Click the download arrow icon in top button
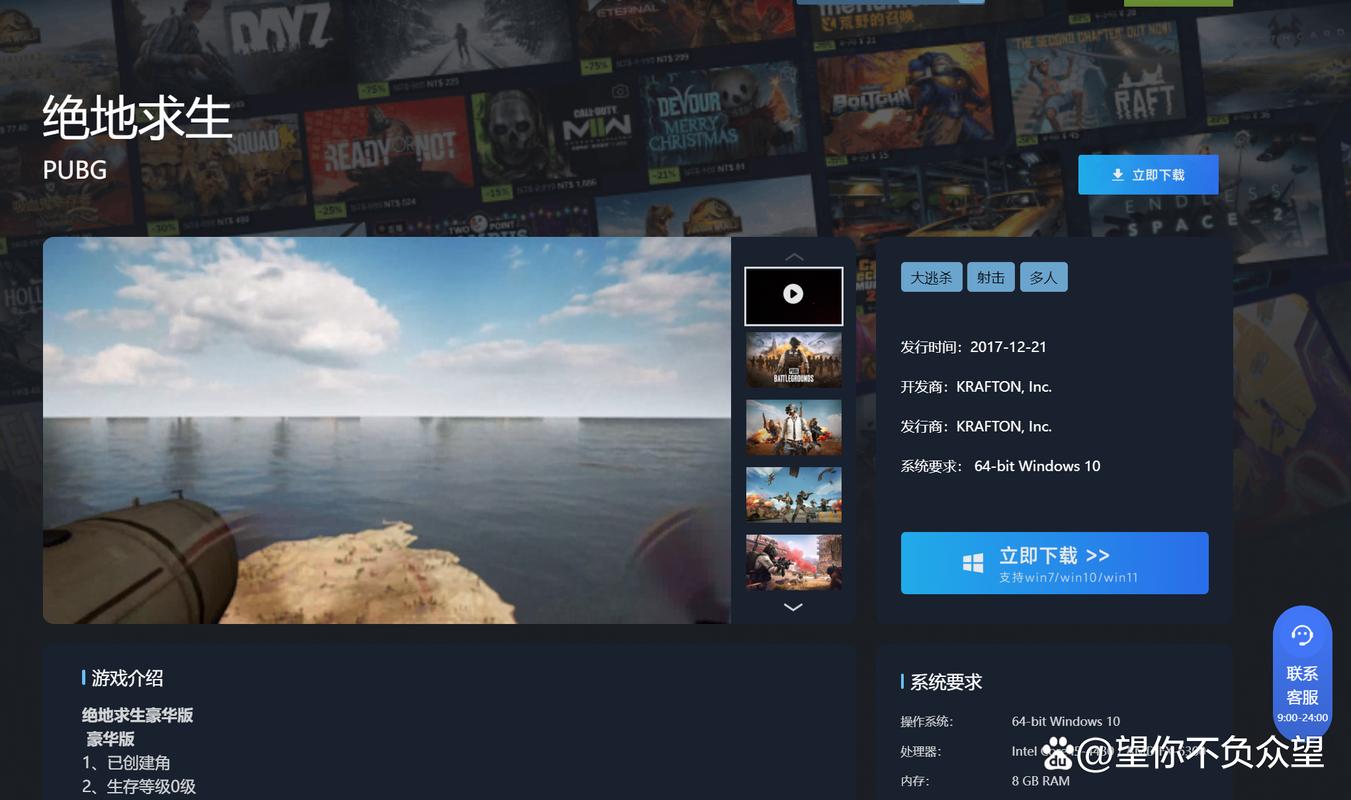Image resolution: width=1351 pixels, height=800 pixels. click(x=1118, y=175)
